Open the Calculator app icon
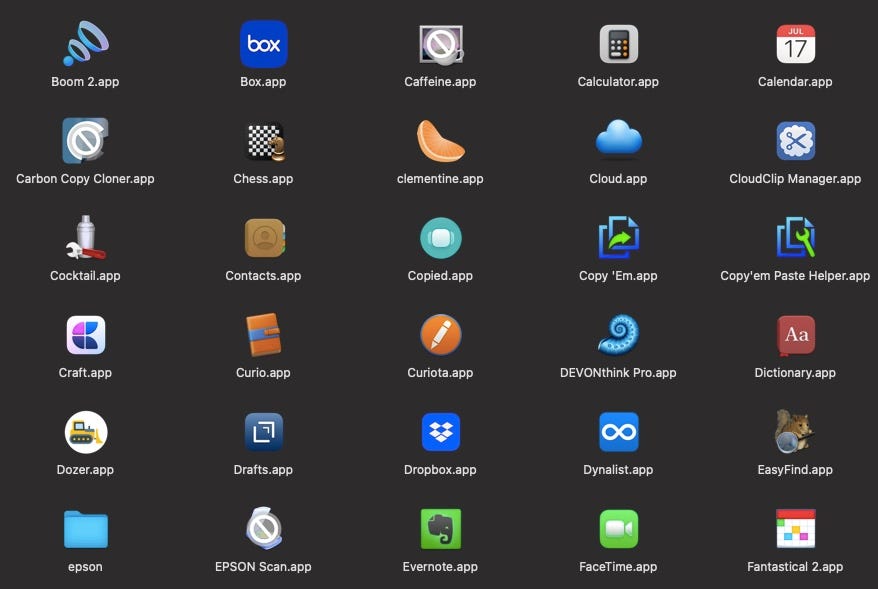878x589 pixels. (x=618, y=44)
